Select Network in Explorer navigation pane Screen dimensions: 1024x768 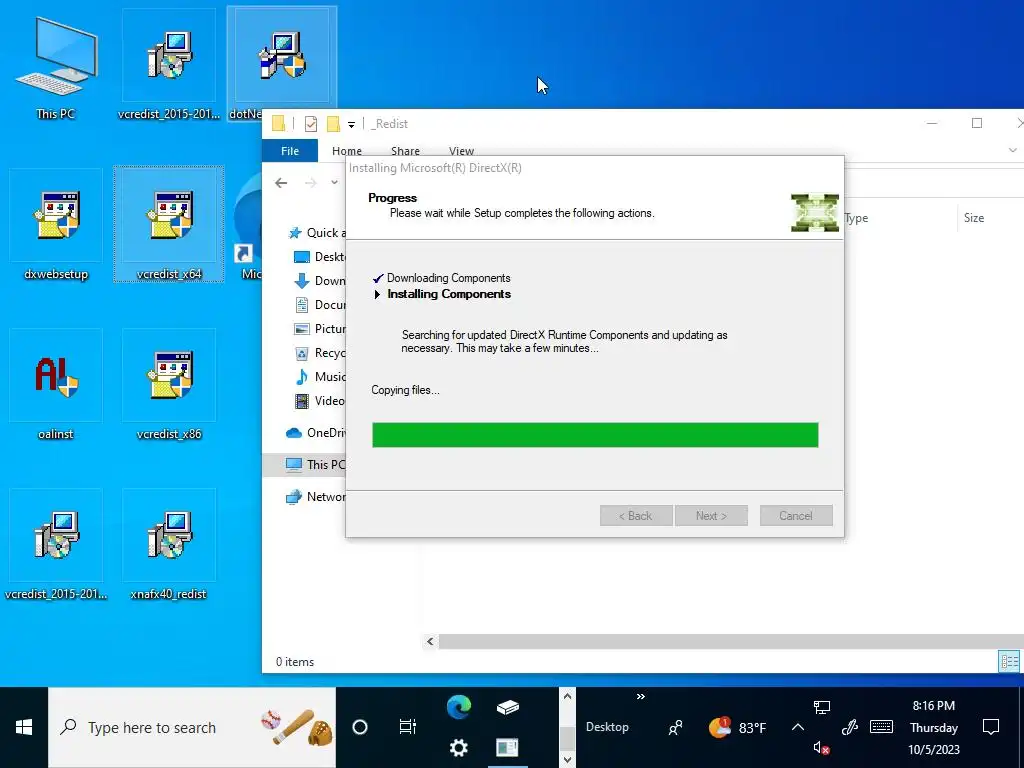coord(316,497)
